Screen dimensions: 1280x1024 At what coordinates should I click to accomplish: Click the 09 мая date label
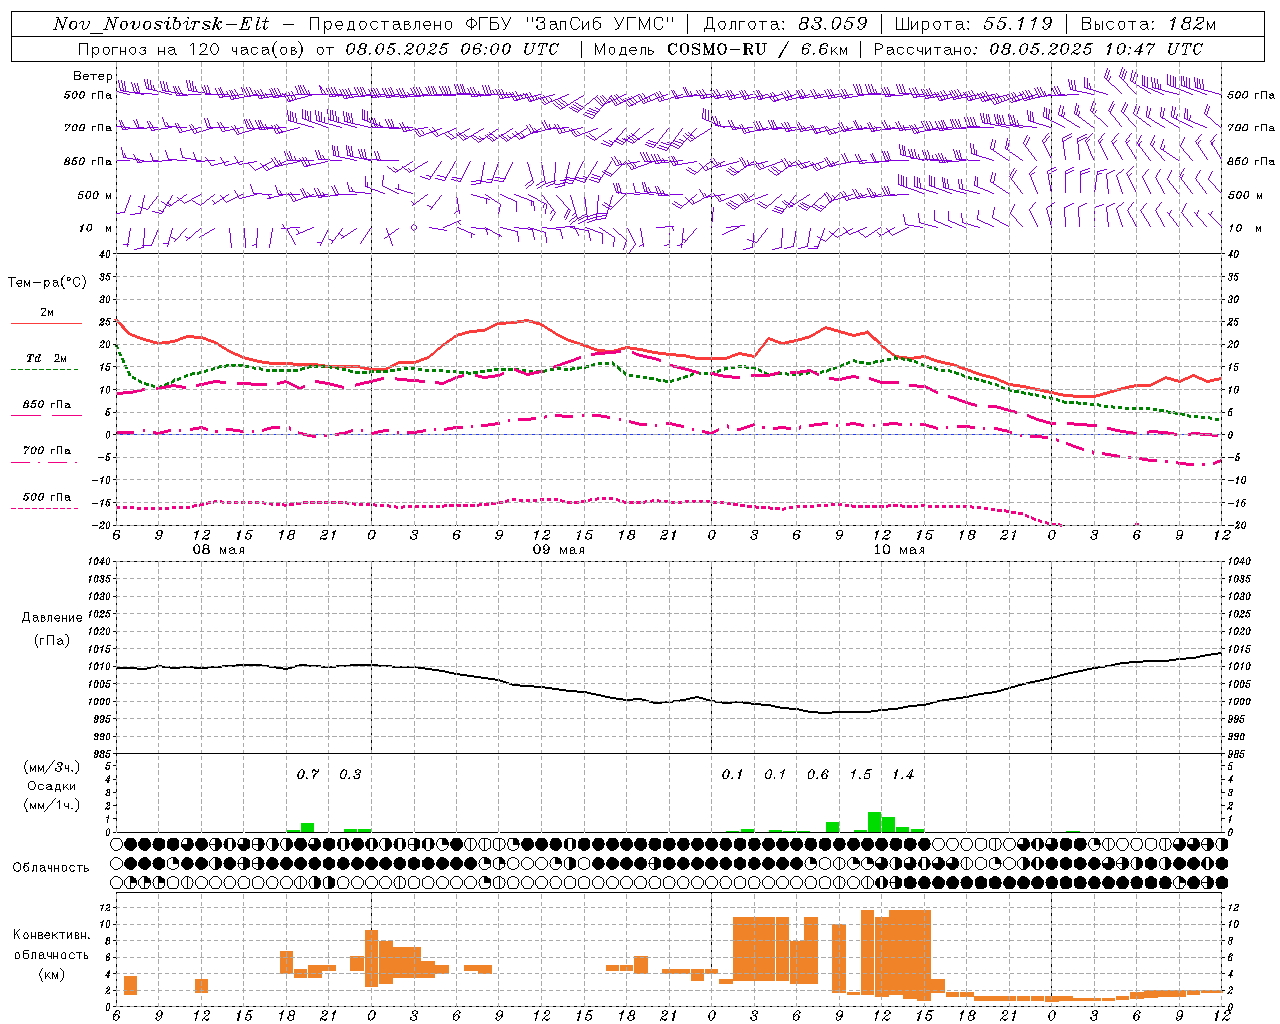tap(558, 550)
